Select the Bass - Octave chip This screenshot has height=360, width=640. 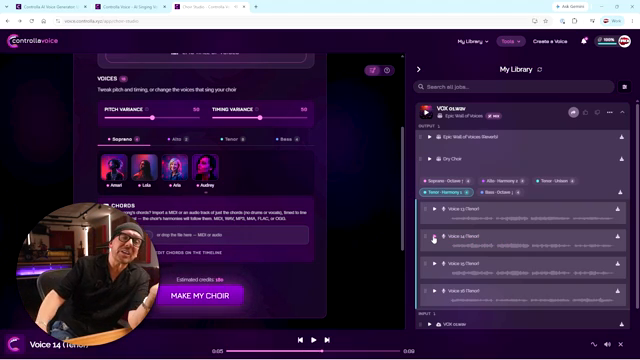(x=500, y=192)
